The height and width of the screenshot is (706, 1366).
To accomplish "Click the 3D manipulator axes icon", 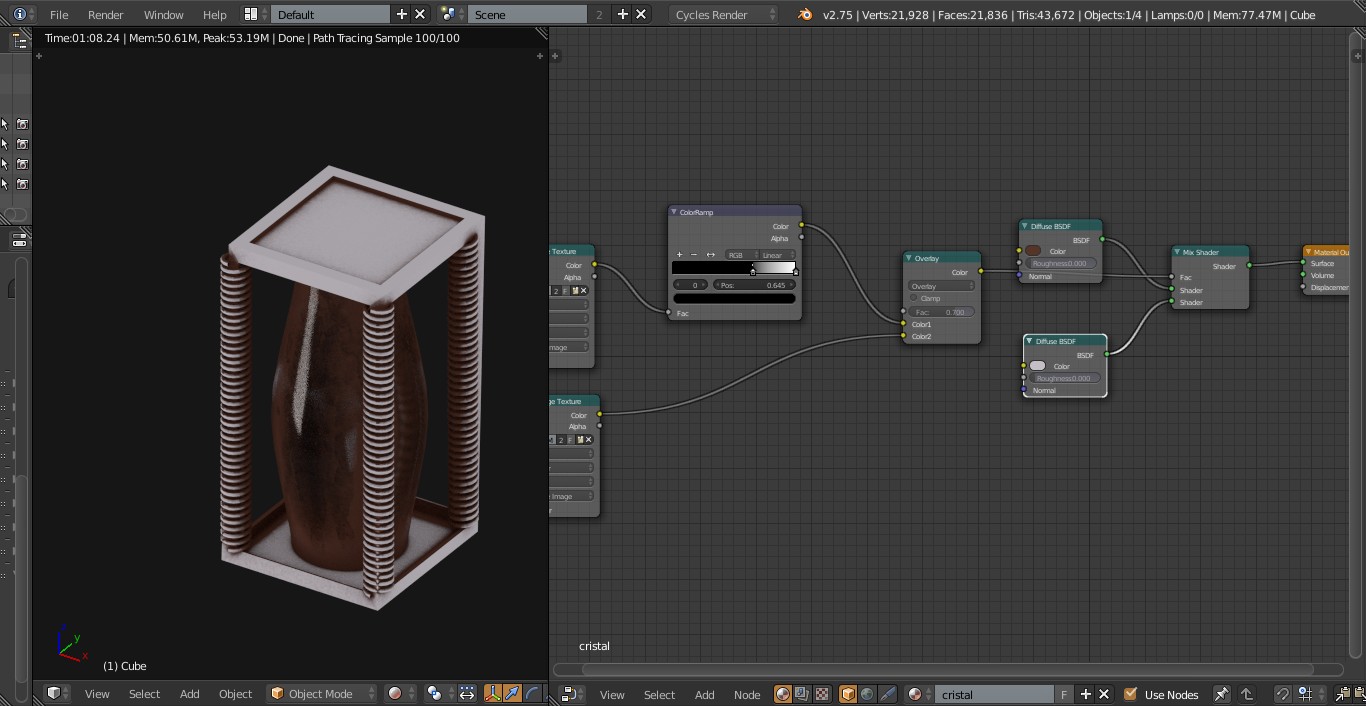I will [x=492, y=693].
